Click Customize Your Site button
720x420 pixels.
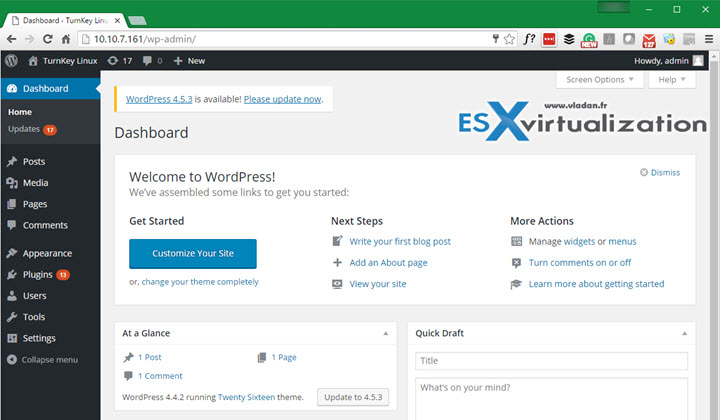193,253
